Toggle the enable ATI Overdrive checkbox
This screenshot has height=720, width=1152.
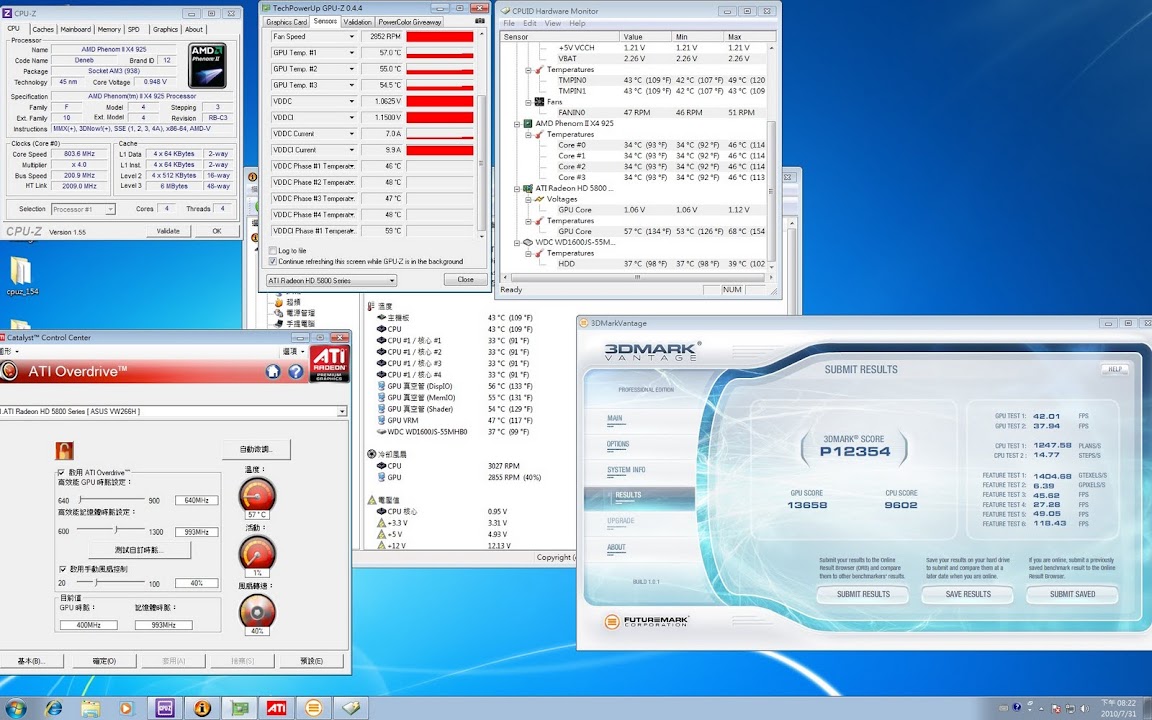pyautogui.click(x=62, y=472)
